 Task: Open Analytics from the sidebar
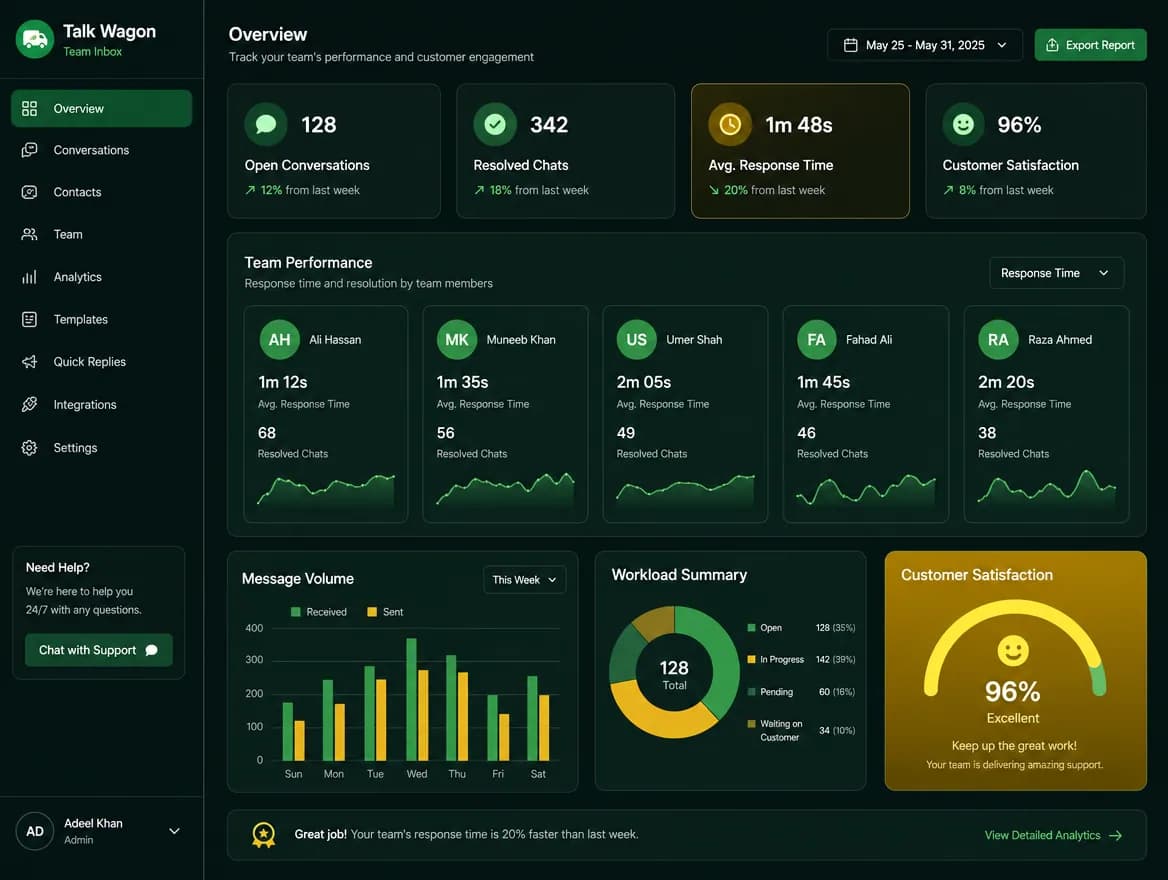(x=101, y=277)
